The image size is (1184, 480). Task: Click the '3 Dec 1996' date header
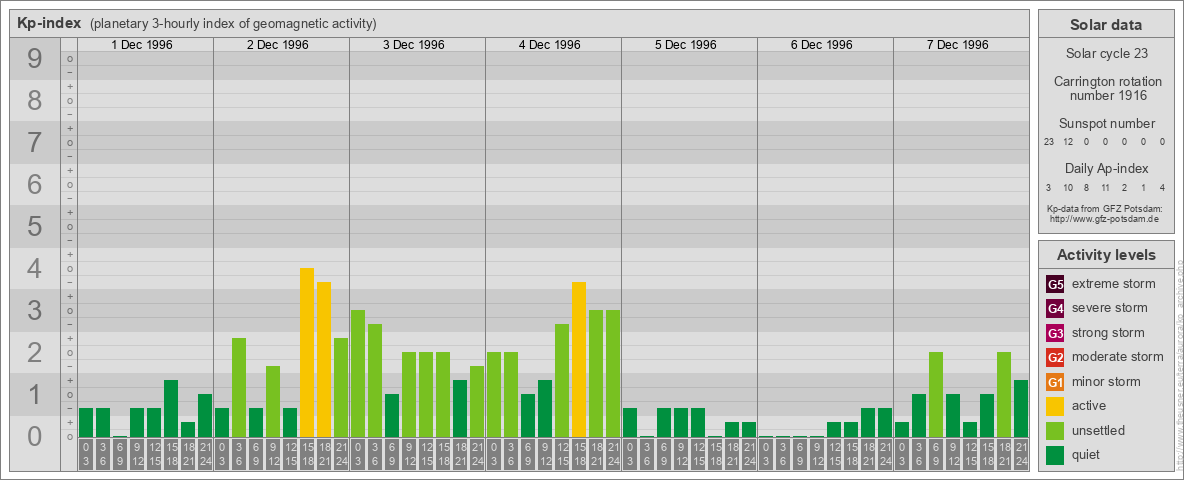(414, 45)
